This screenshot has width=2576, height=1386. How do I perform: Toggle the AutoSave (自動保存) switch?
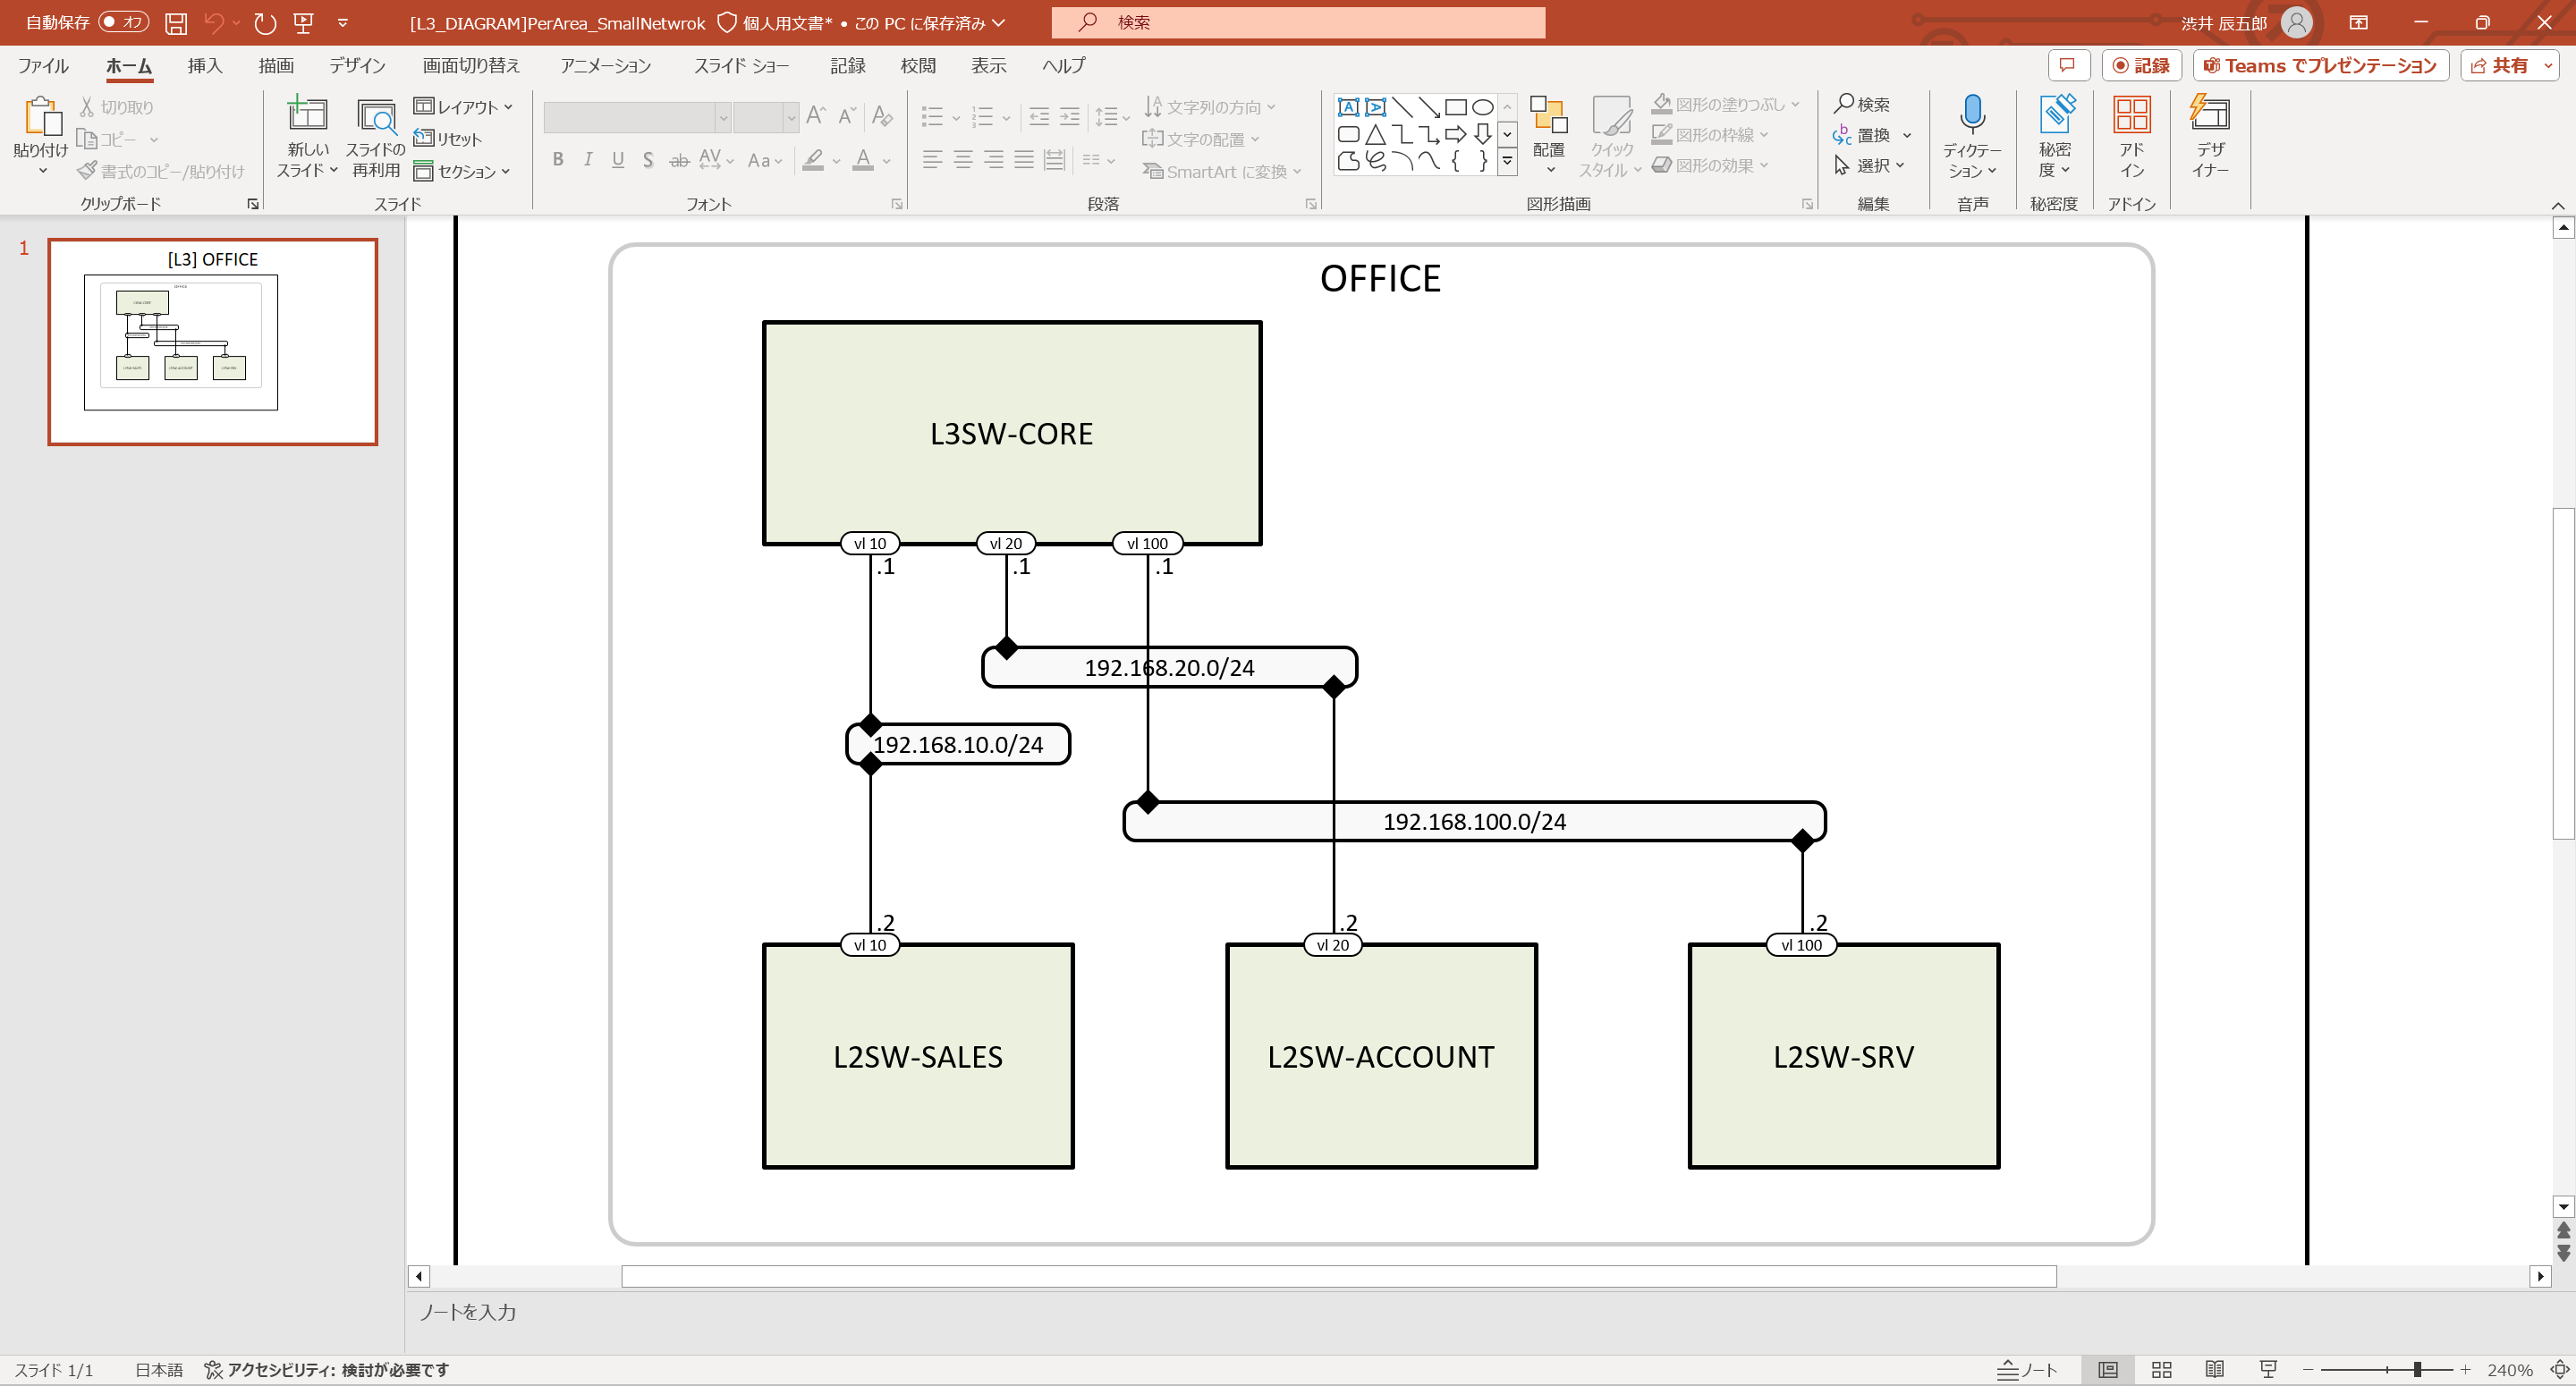click(x=123, y=22)
